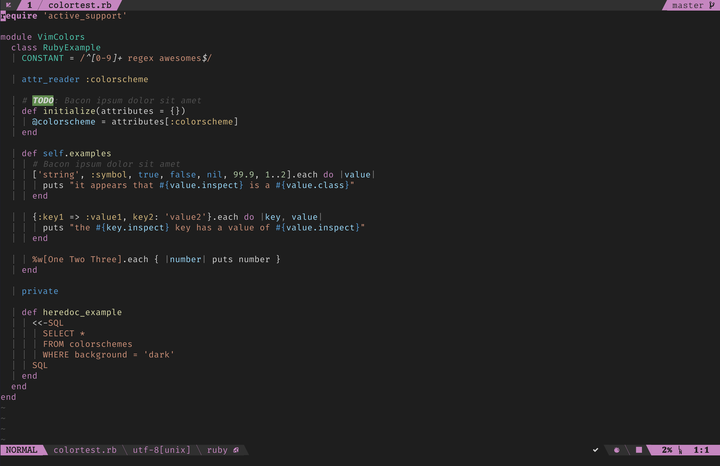The image size is (720, 466).
Task: Click the :key1 hash key
Action: (x=51, y=217)
